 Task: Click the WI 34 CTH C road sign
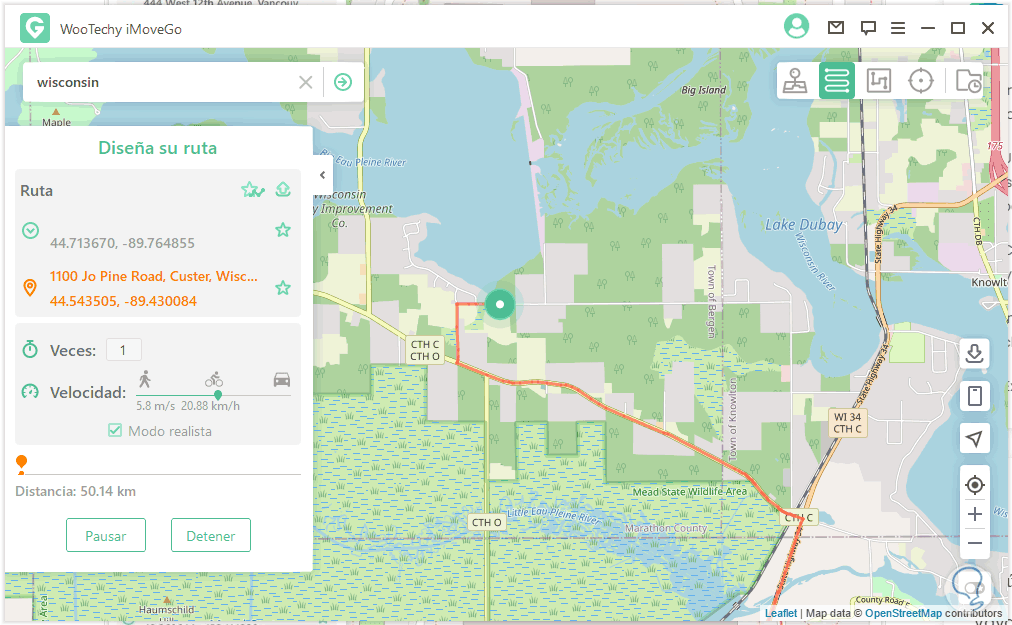tap(847, 423)
